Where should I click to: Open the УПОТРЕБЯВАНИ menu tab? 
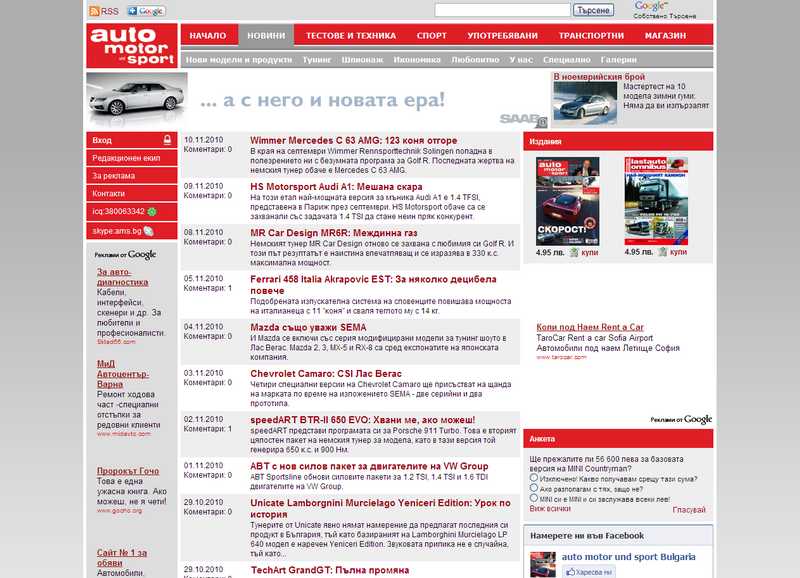pyautogui.click(x=503, y=36)
